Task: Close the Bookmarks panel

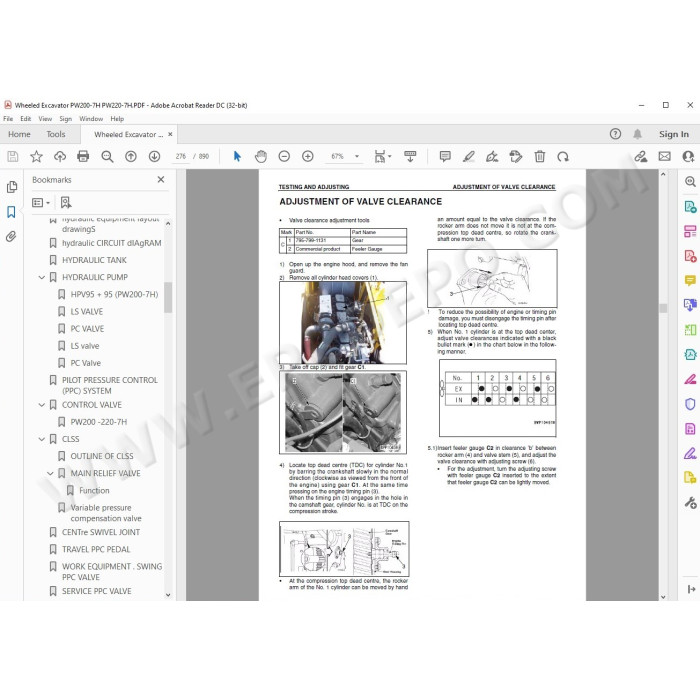Action: (161, 179)
